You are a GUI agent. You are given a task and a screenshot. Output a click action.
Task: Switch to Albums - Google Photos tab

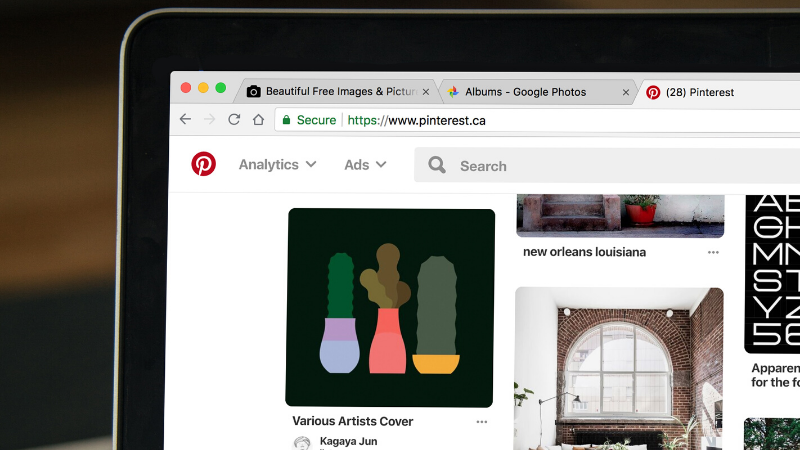pos(537,92)
